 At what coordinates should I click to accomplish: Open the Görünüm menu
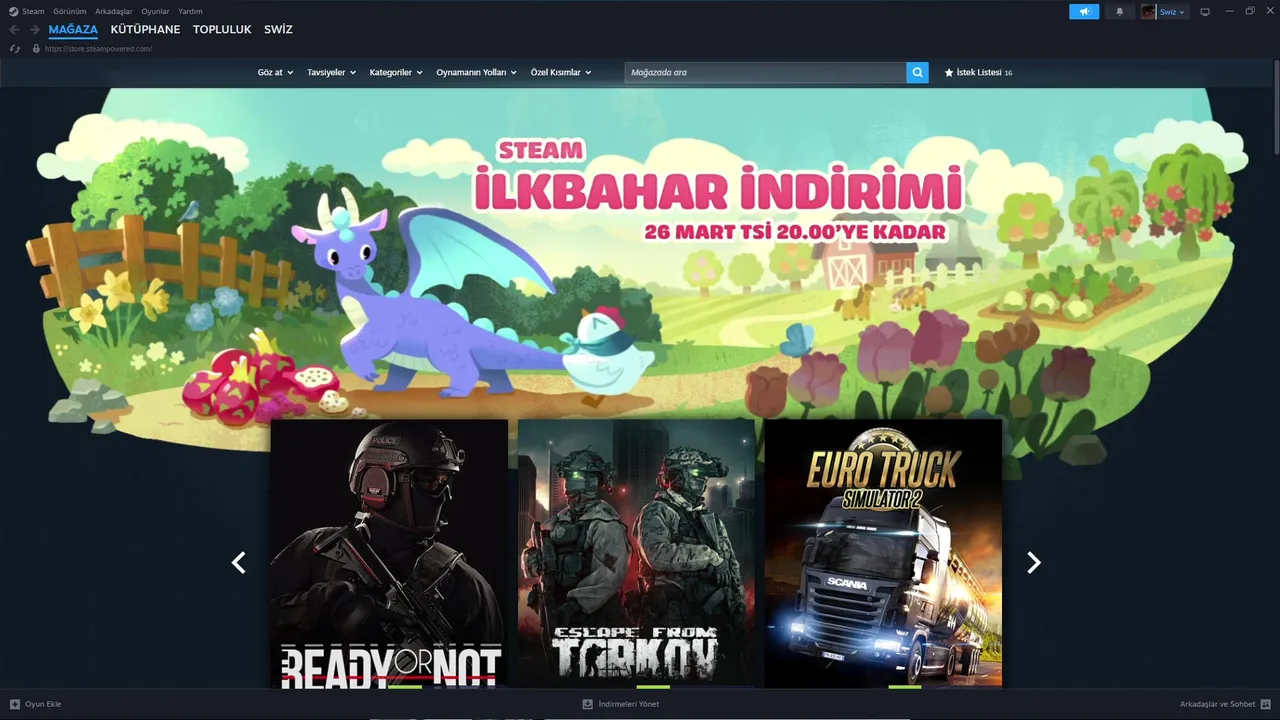70,11
